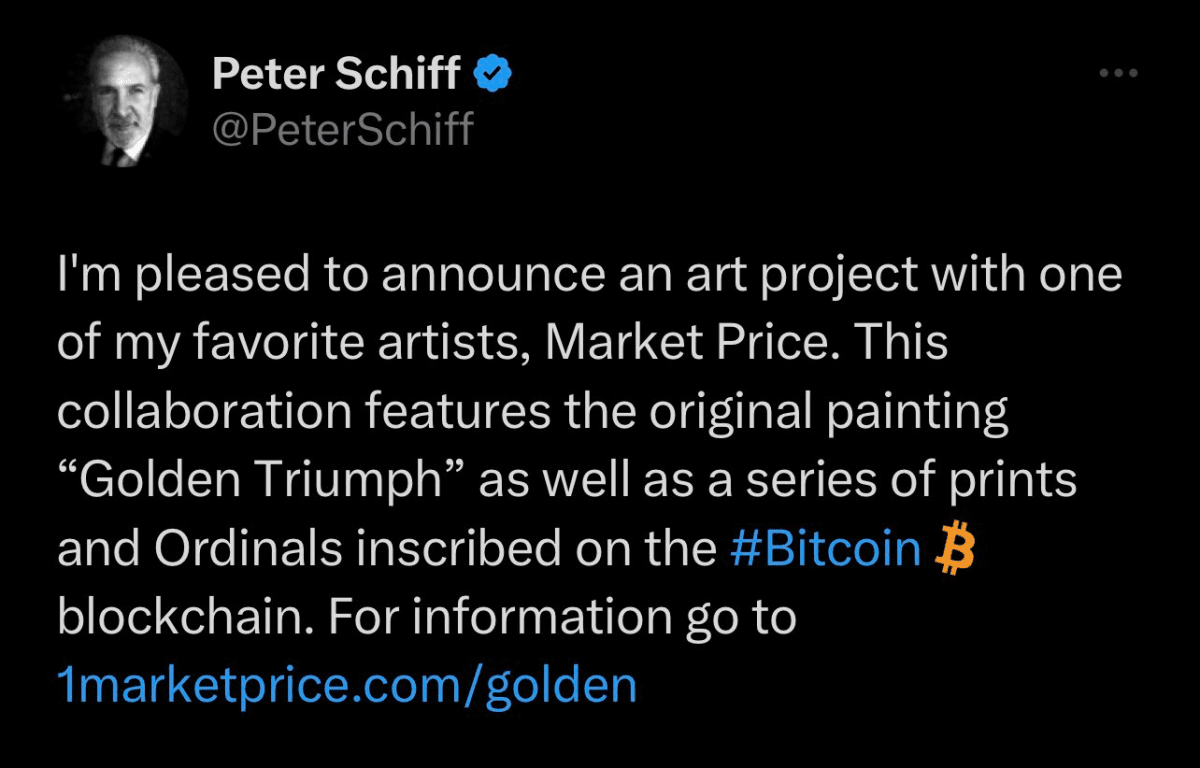
Task: Click the orange Bitcoin symbol emoji
Action: pos(953,550)
